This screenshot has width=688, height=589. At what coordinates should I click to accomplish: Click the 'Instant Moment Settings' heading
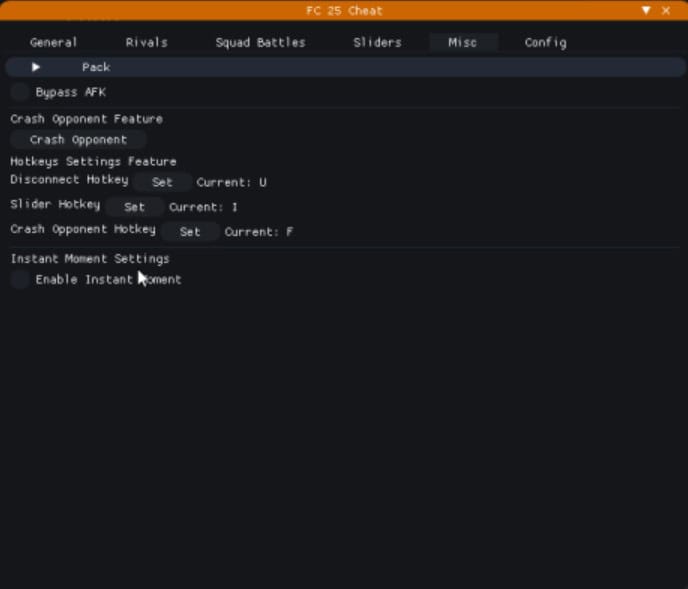pos(90,259)
